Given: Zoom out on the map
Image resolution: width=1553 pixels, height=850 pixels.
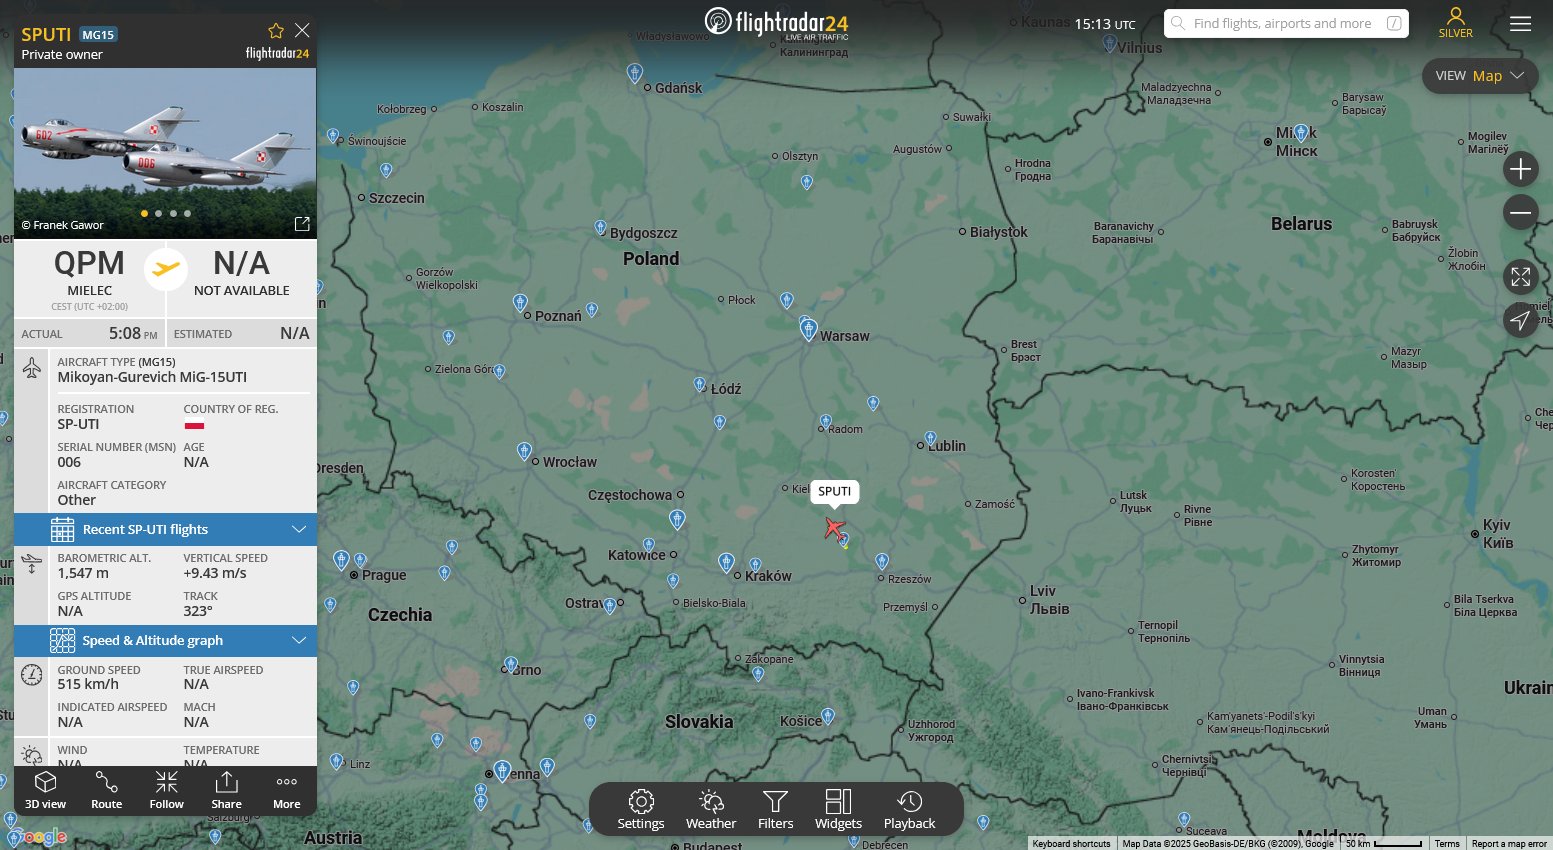Looking at the screenshot, I should (1520, 212).
